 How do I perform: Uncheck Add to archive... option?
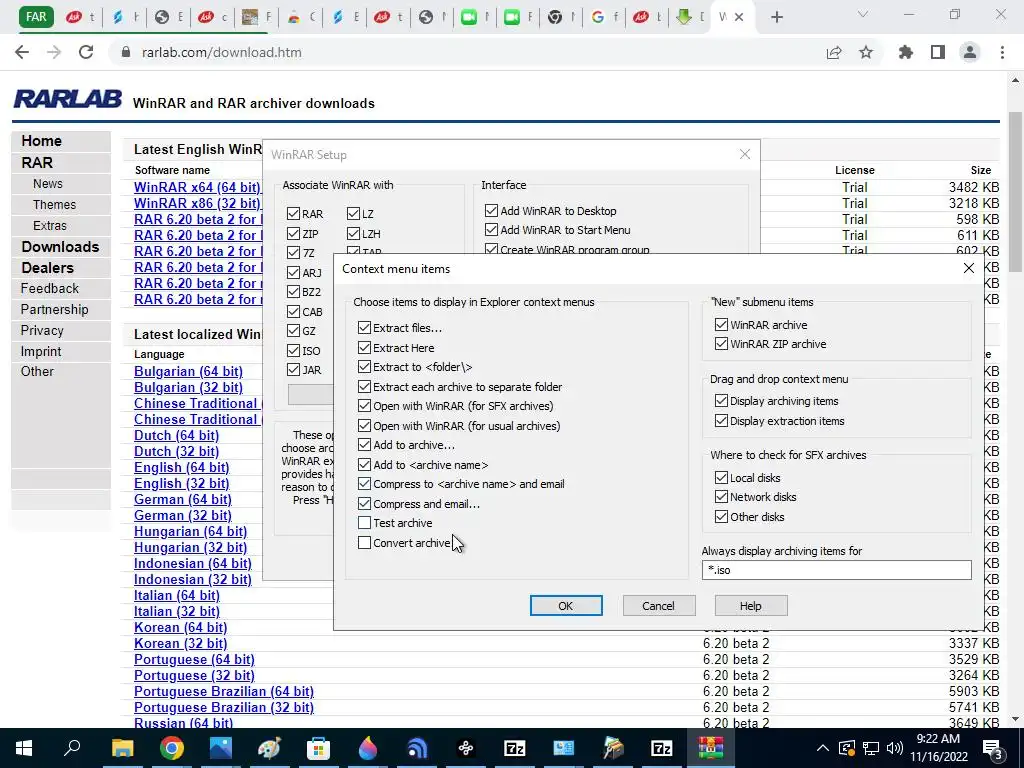click(364, 445)
